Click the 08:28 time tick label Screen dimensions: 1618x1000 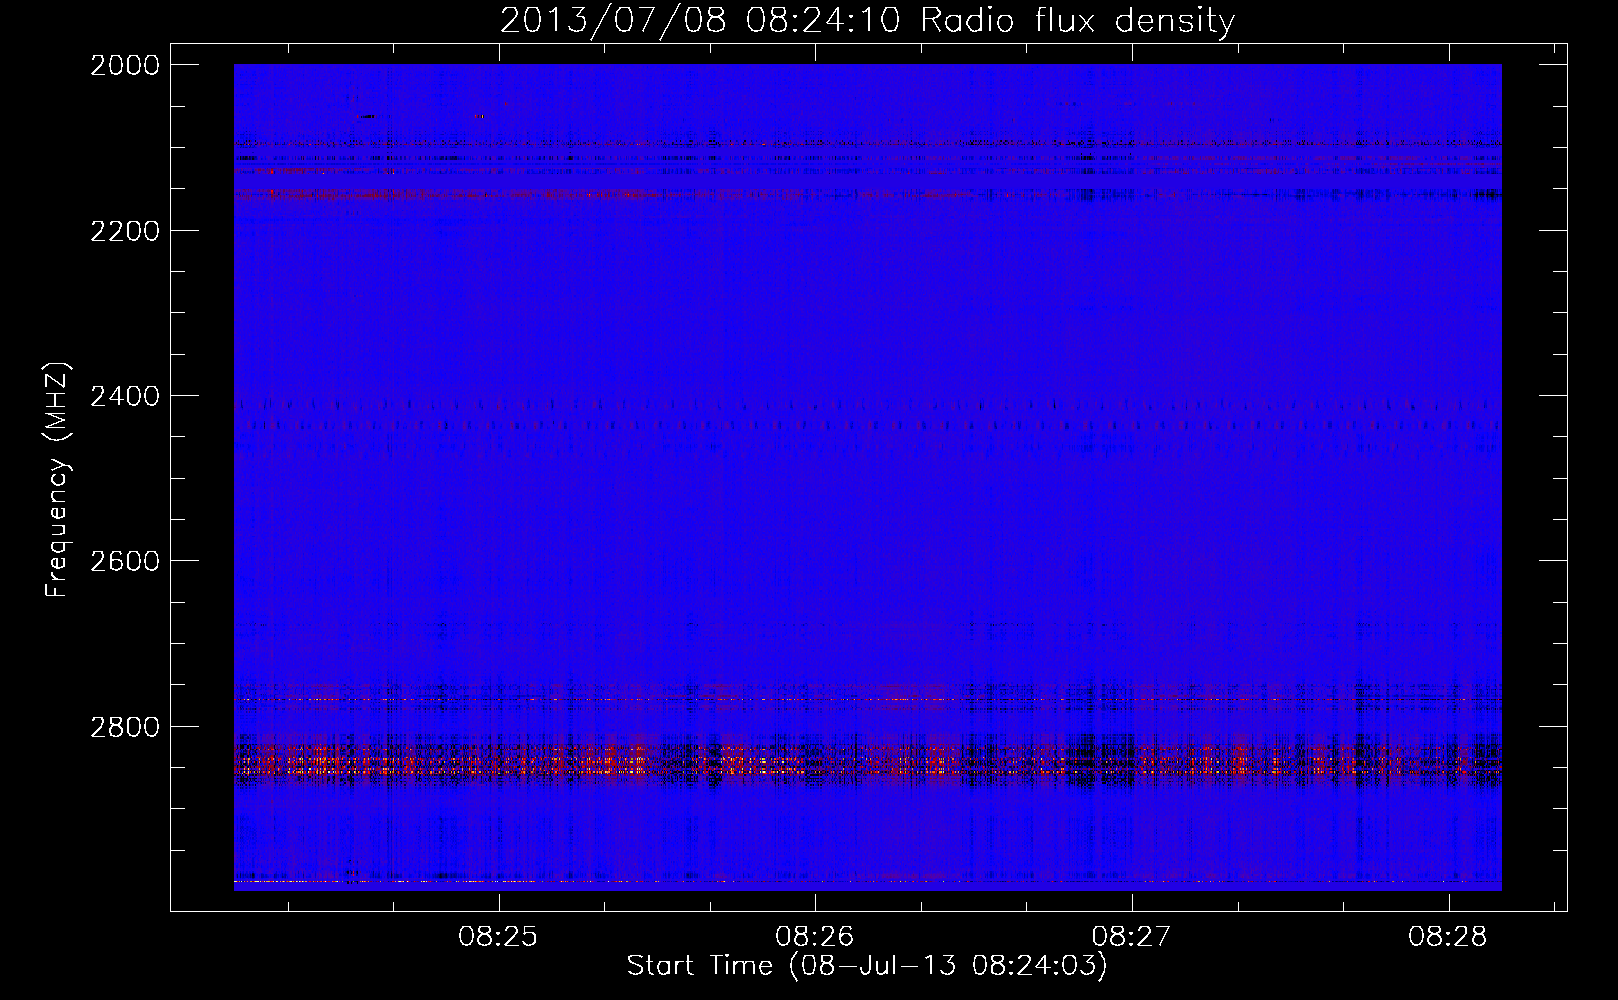coord(1448,937)
